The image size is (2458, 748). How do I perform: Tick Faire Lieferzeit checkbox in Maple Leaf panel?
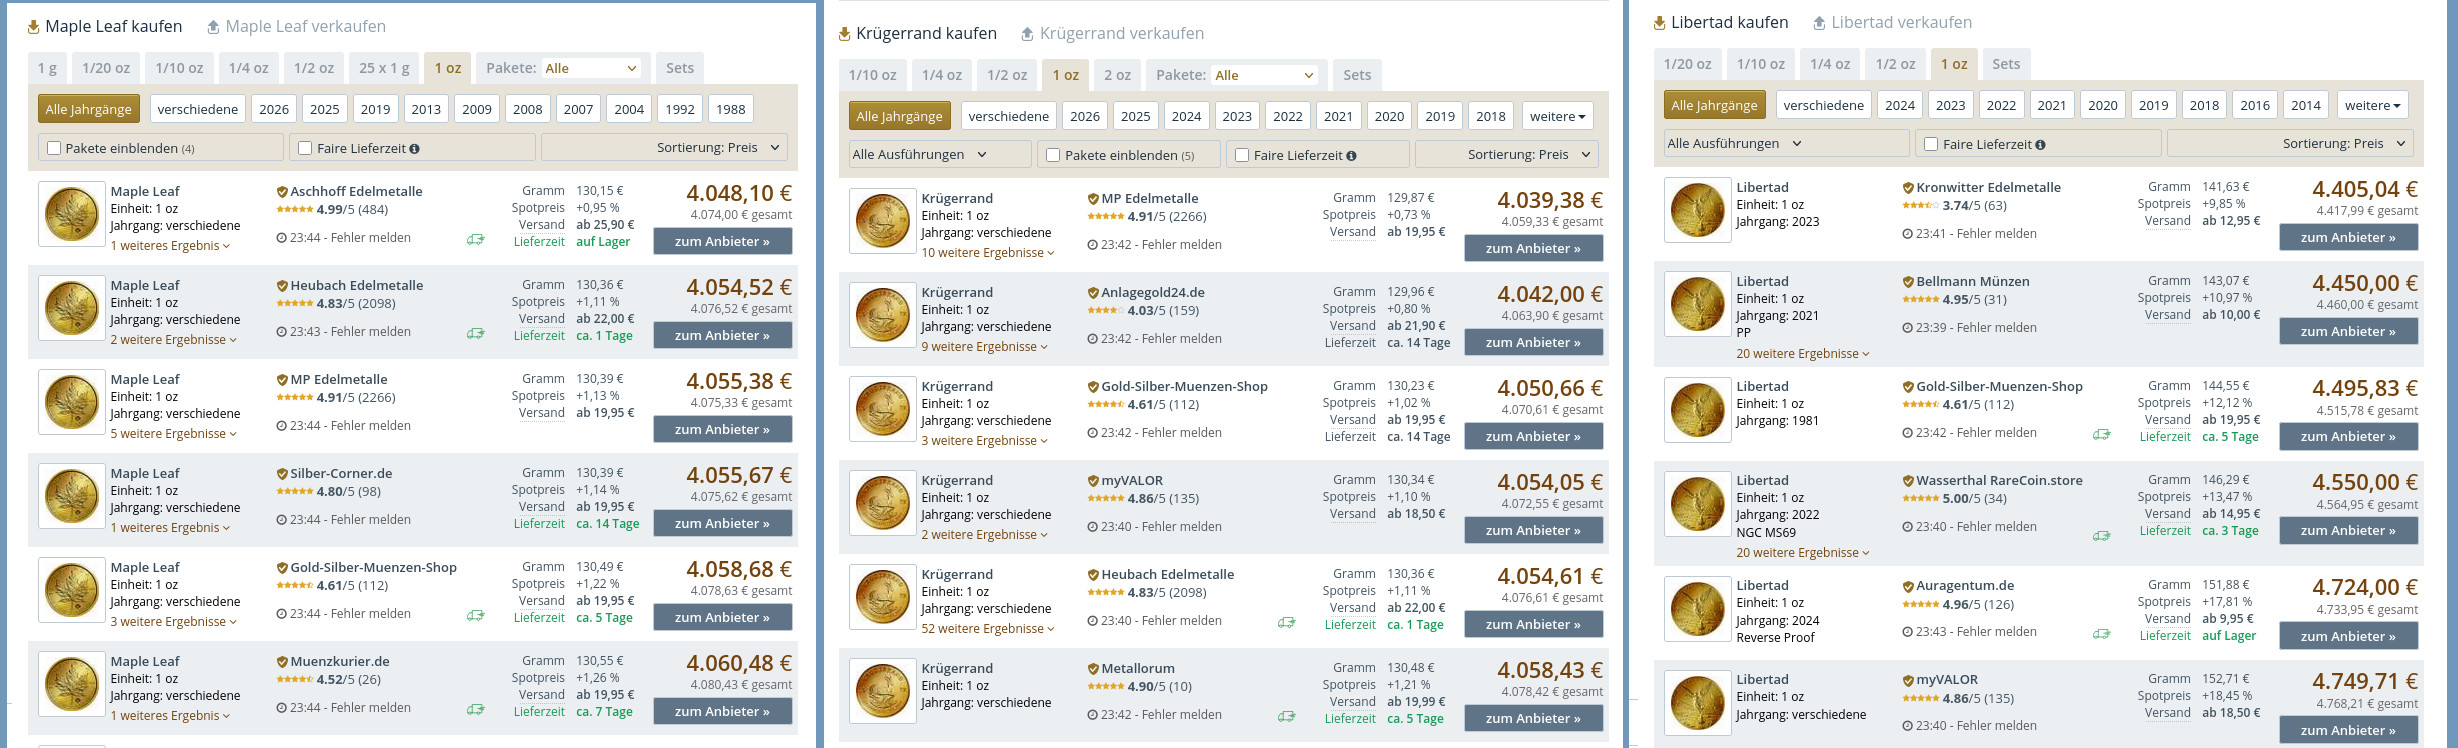click(x=305, y=149)
